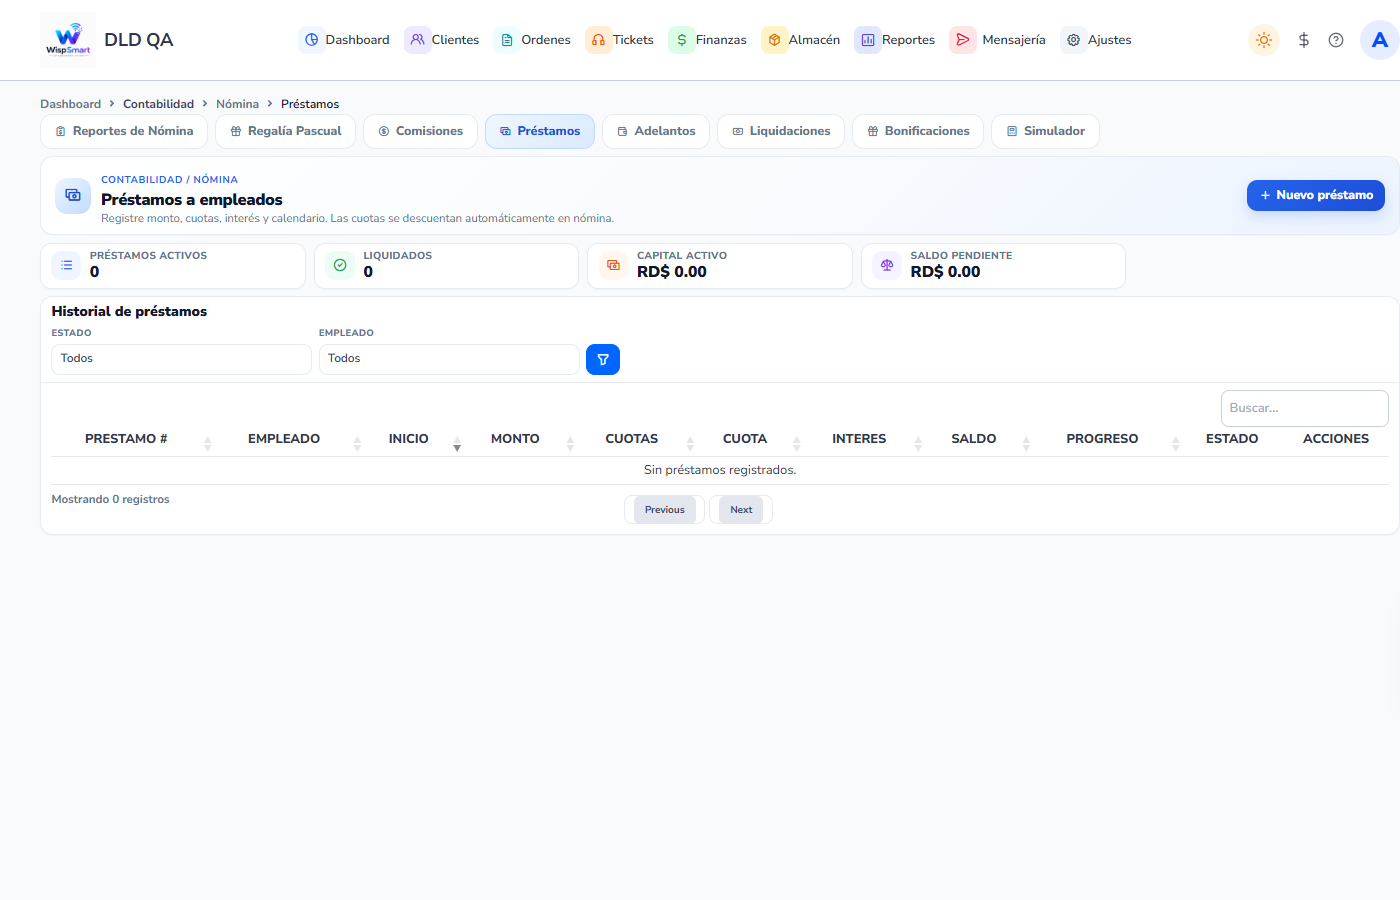
Task: Sort table by PRESTAMO # column
Action: point(134,439)
